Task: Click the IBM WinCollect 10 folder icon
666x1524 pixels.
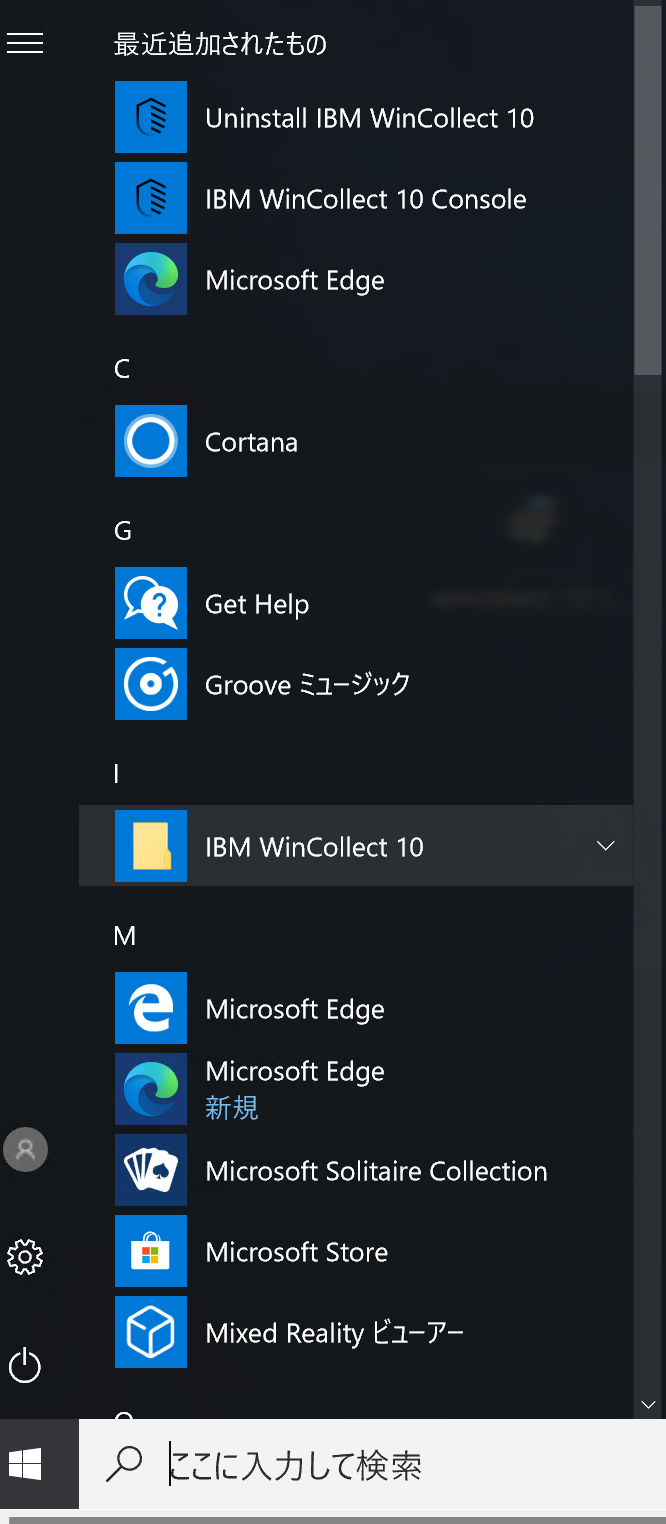Action: [151, 846]
